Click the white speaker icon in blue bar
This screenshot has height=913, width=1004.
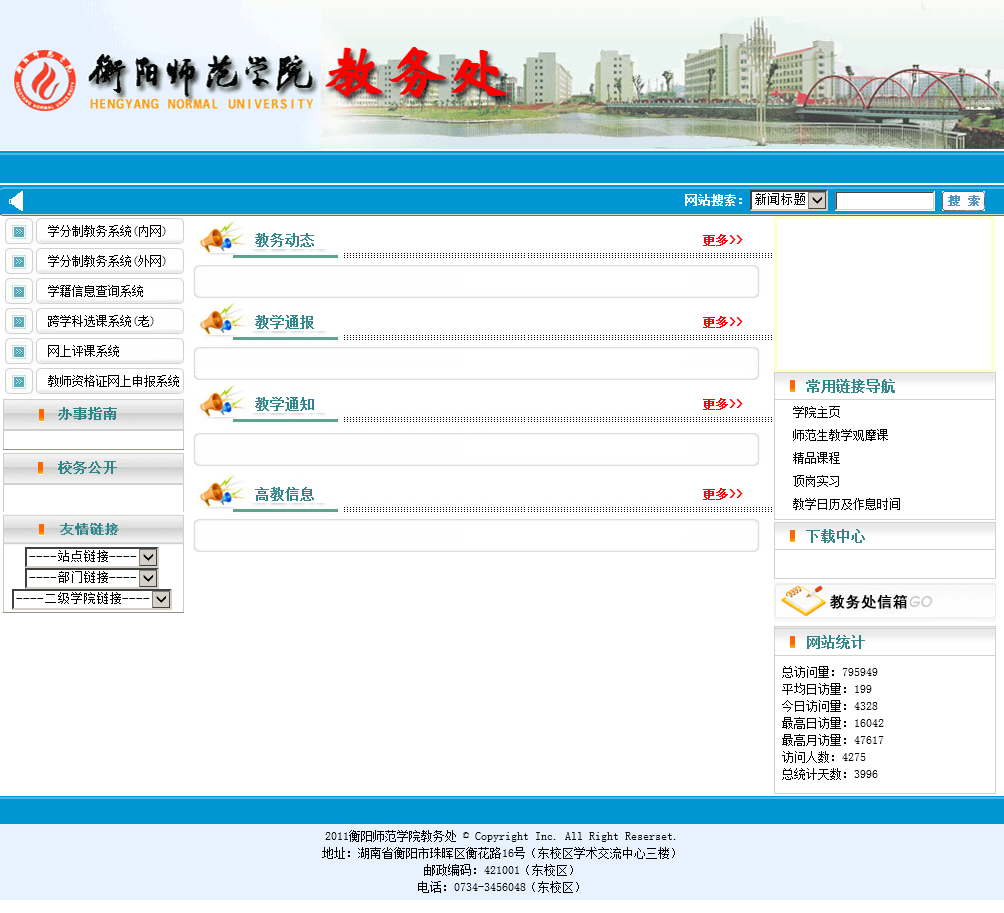tap(16, 201)
